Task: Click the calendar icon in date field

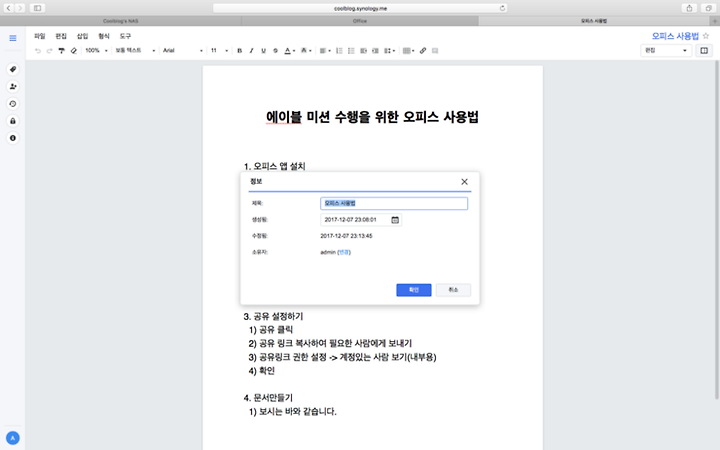Action: coord(395,220)
